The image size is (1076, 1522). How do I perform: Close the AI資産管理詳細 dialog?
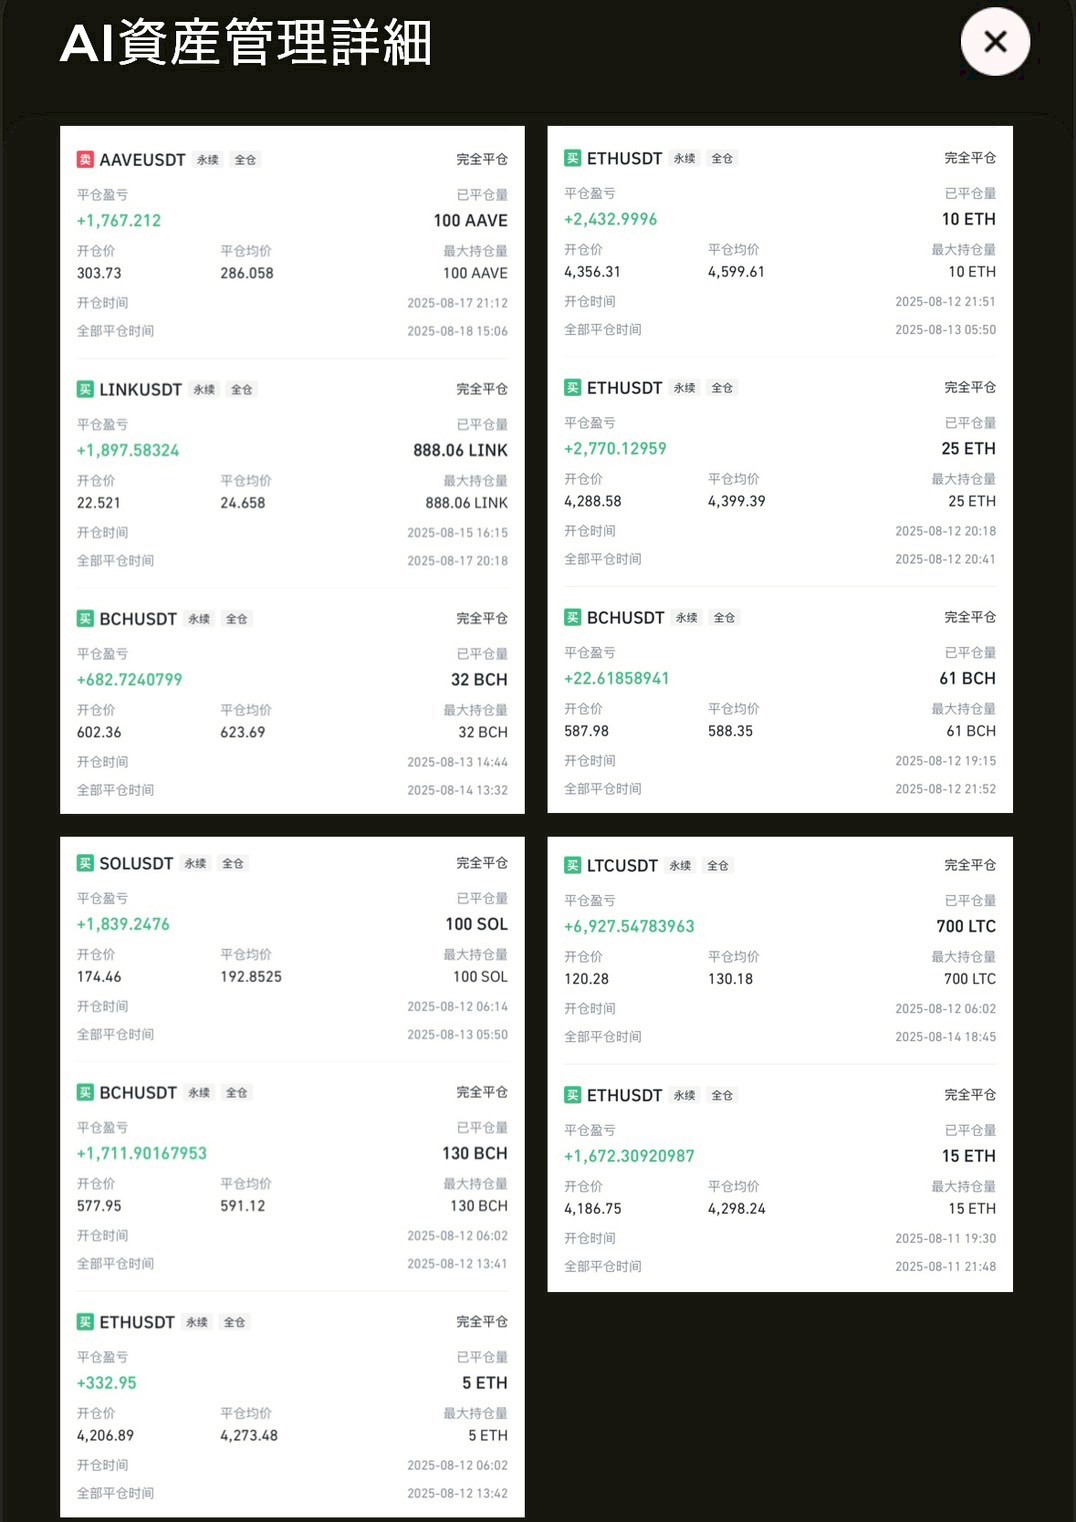(x=994, y=42)
